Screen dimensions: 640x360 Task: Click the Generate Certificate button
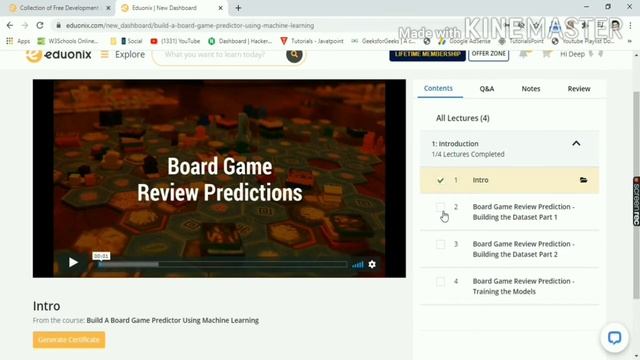click(69, 340)
